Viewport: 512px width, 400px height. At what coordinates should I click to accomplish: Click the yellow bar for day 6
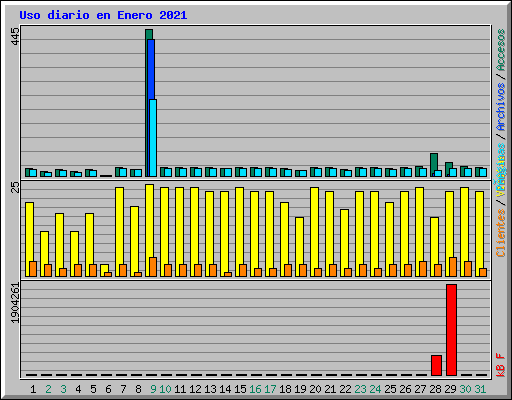click(104, 270)
